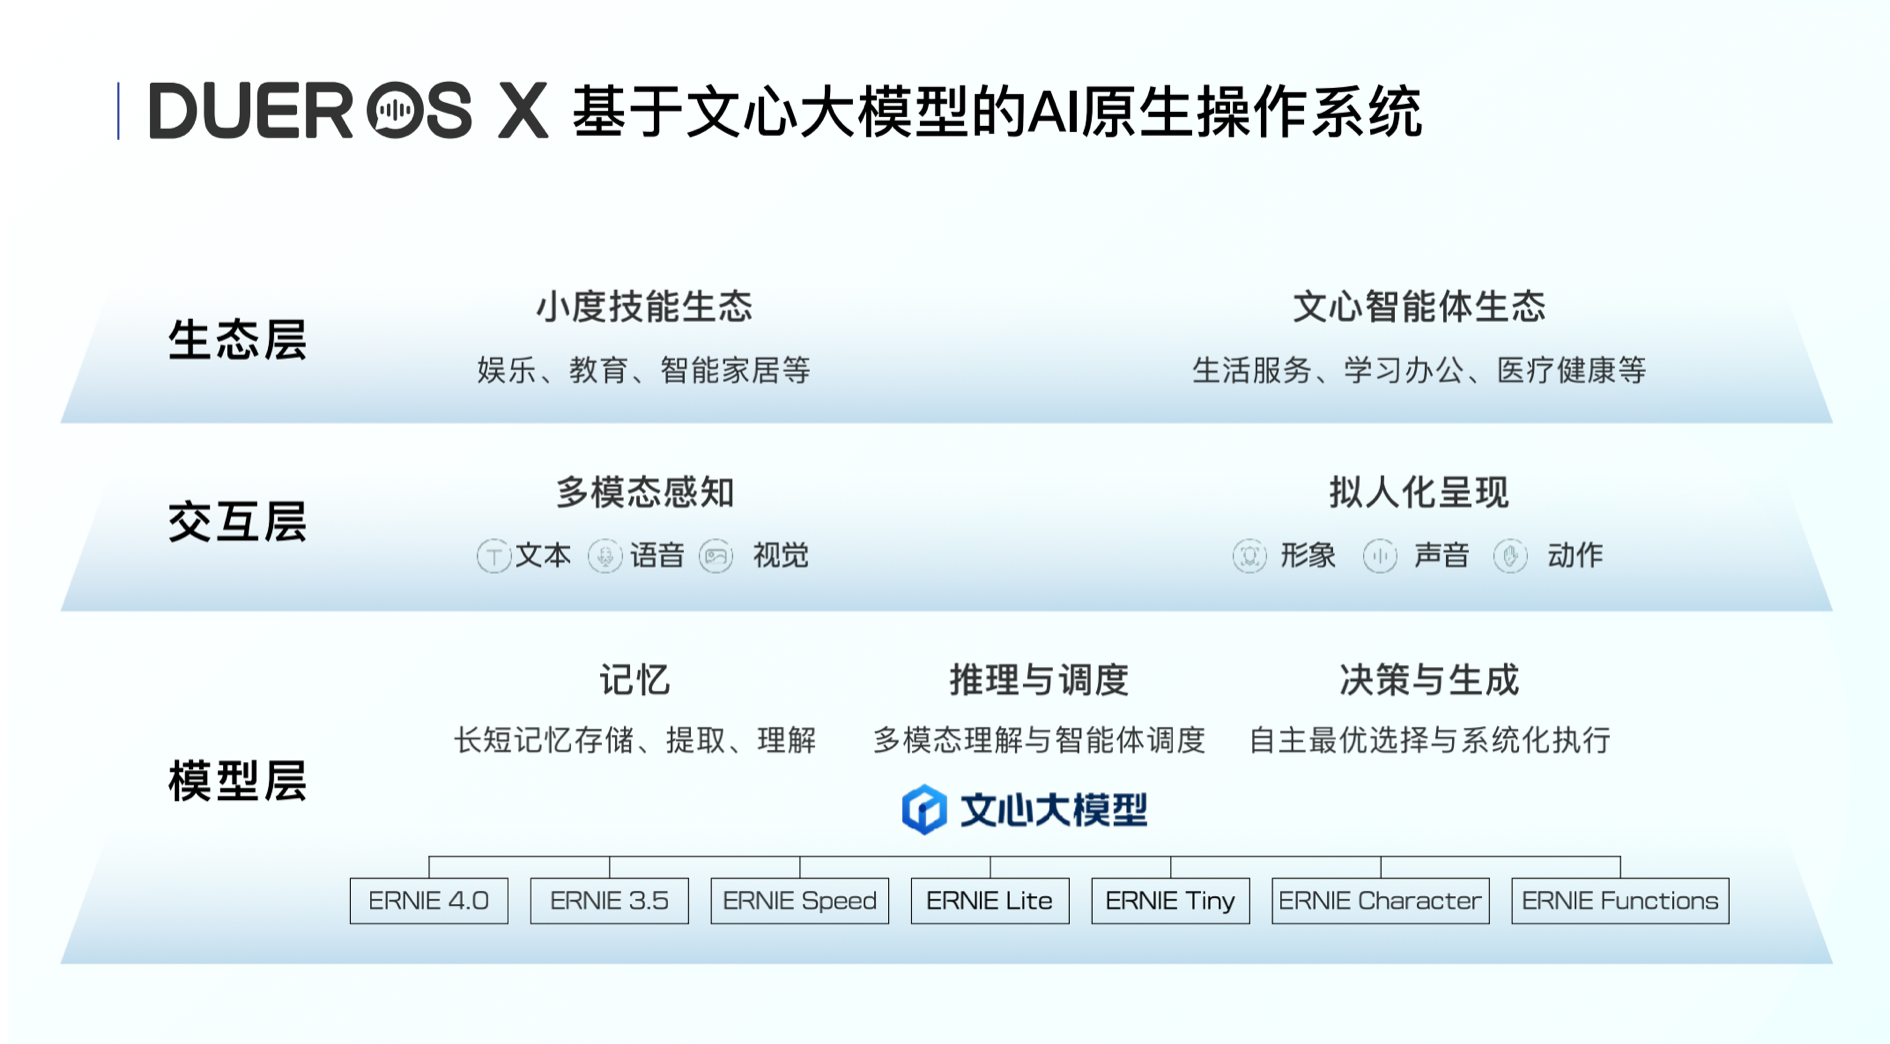Click the large X in the title
Viewport: 1890px width, 1044px height.
click(523, 111)
